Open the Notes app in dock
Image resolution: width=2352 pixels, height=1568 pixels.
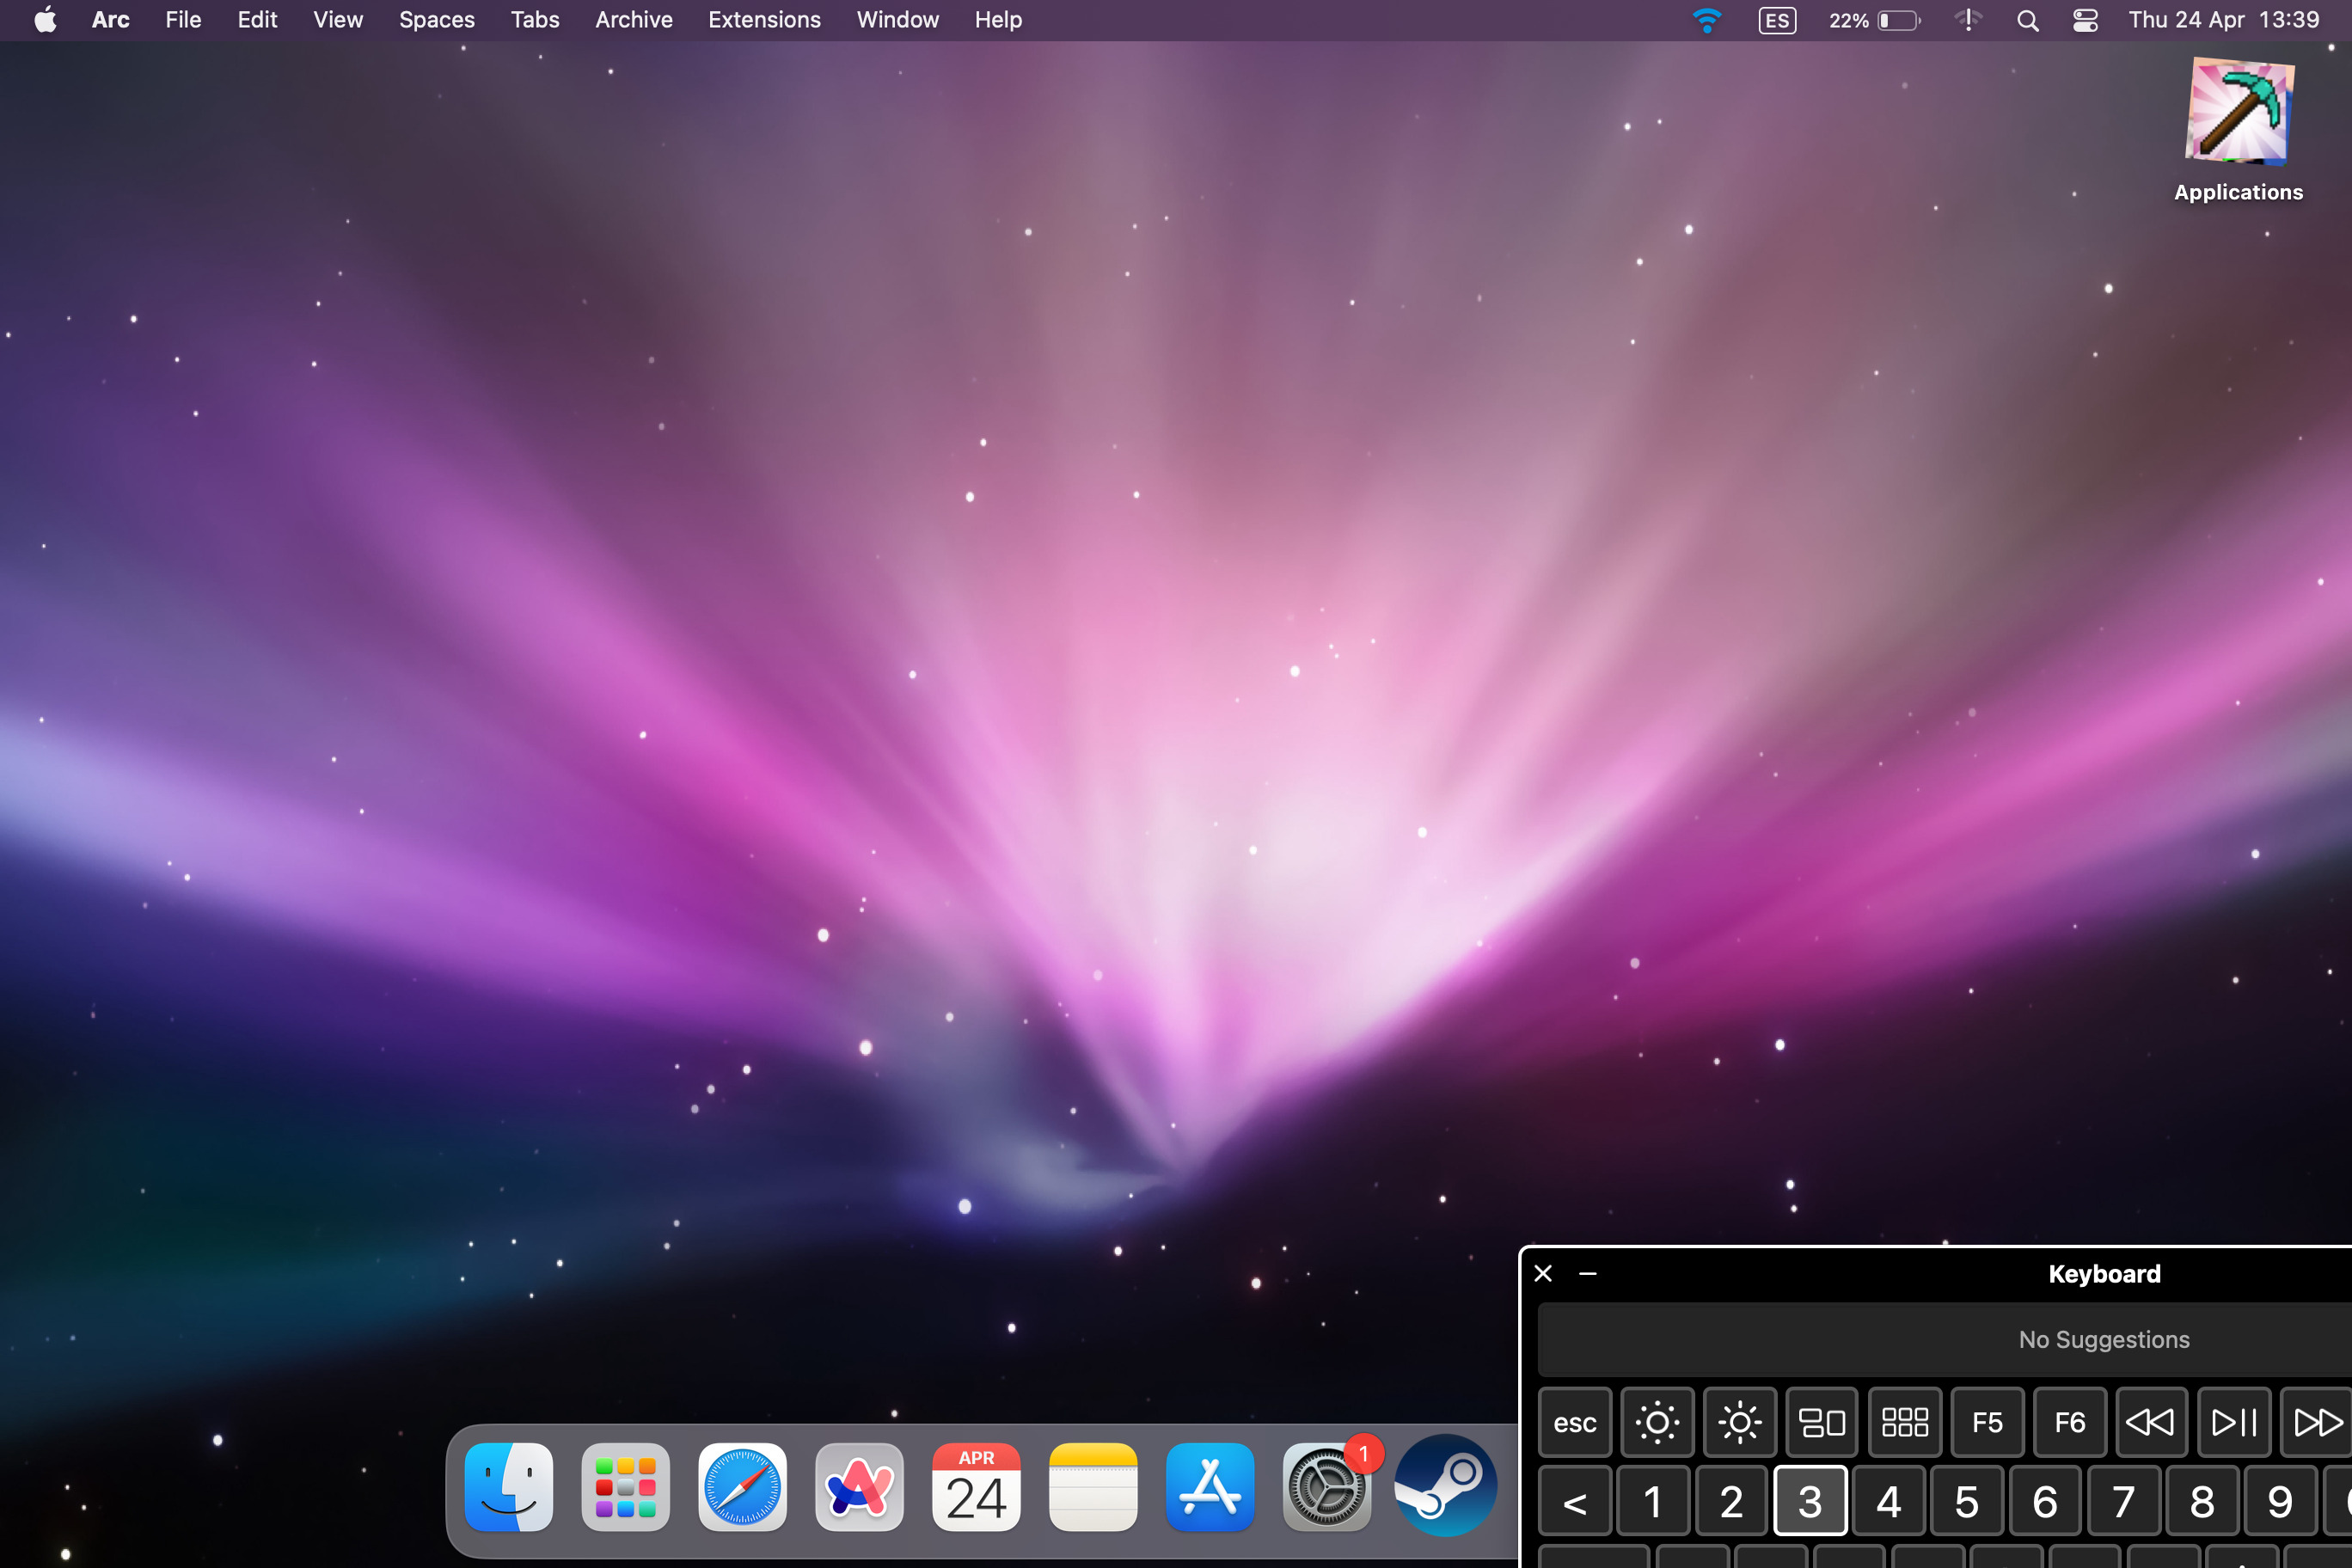pyautogui.click(x=1093, y=1487)
